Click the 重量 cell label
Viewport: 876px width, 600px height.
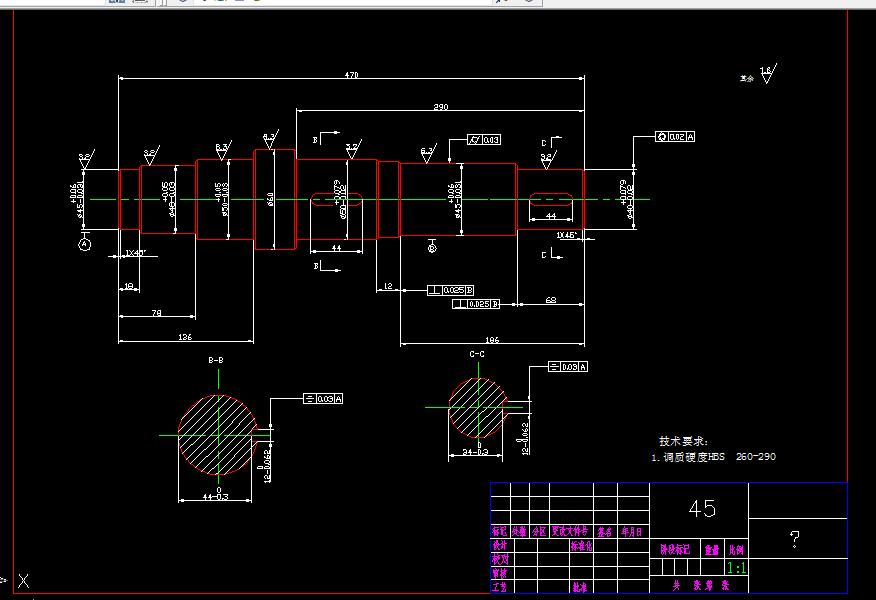pyautogui.click(x=712, y=550)
